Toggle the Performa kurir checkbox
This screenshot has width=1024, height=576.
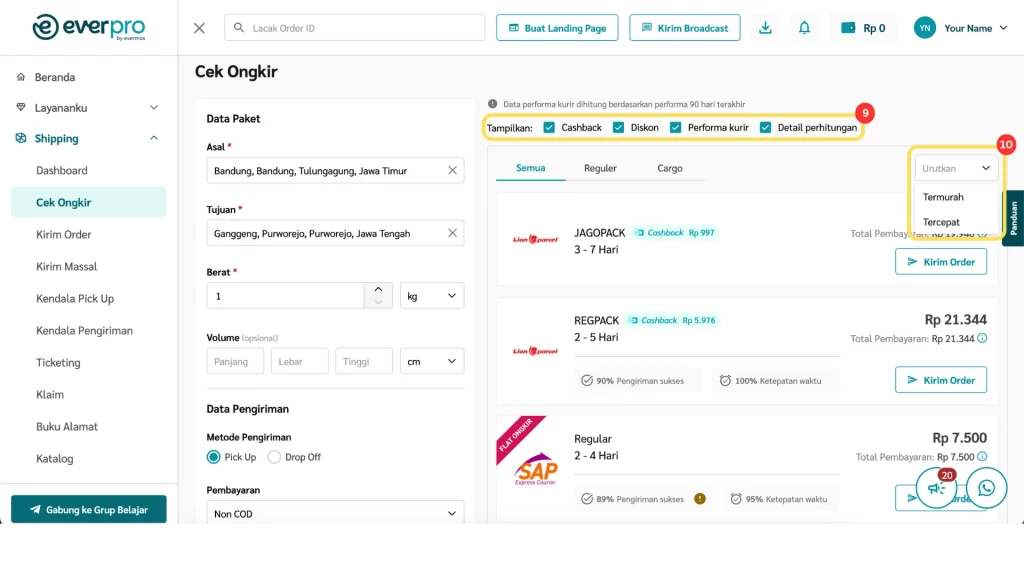(676, 128)
